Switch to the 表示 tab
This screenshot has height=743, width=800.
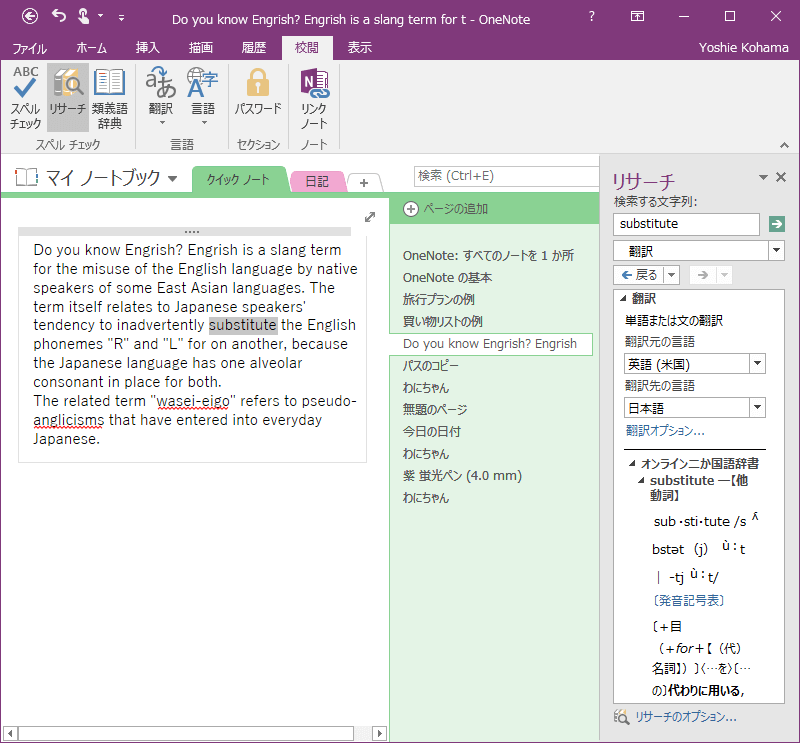pos(360,48)
